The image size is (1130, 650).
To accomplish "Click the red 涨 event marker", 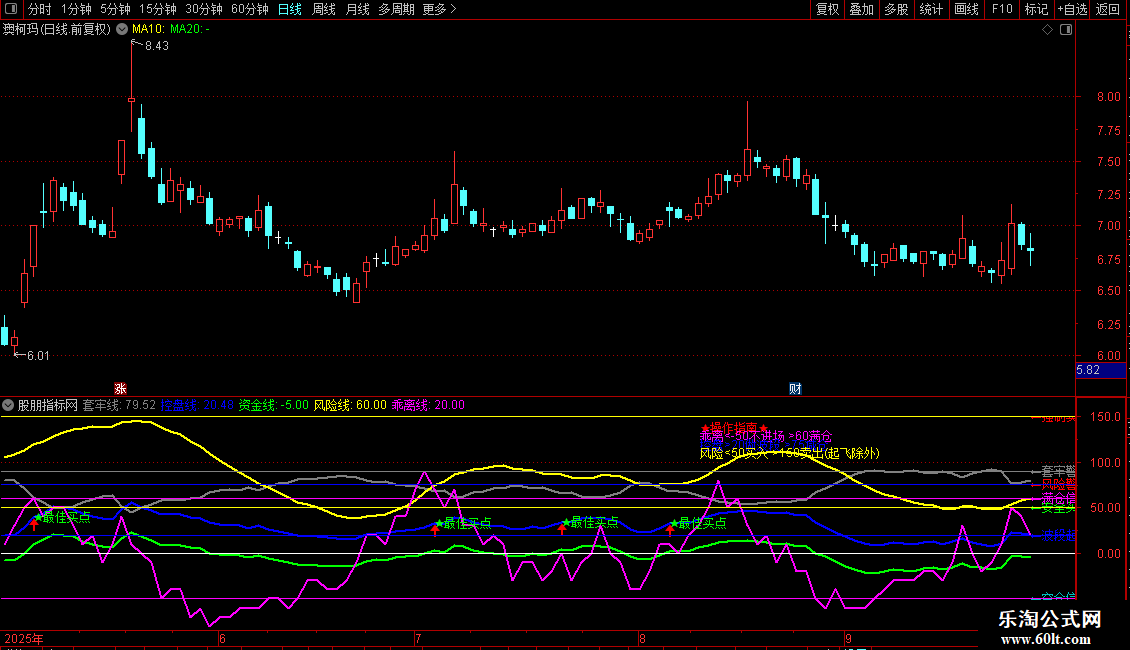I will (120, 388).
